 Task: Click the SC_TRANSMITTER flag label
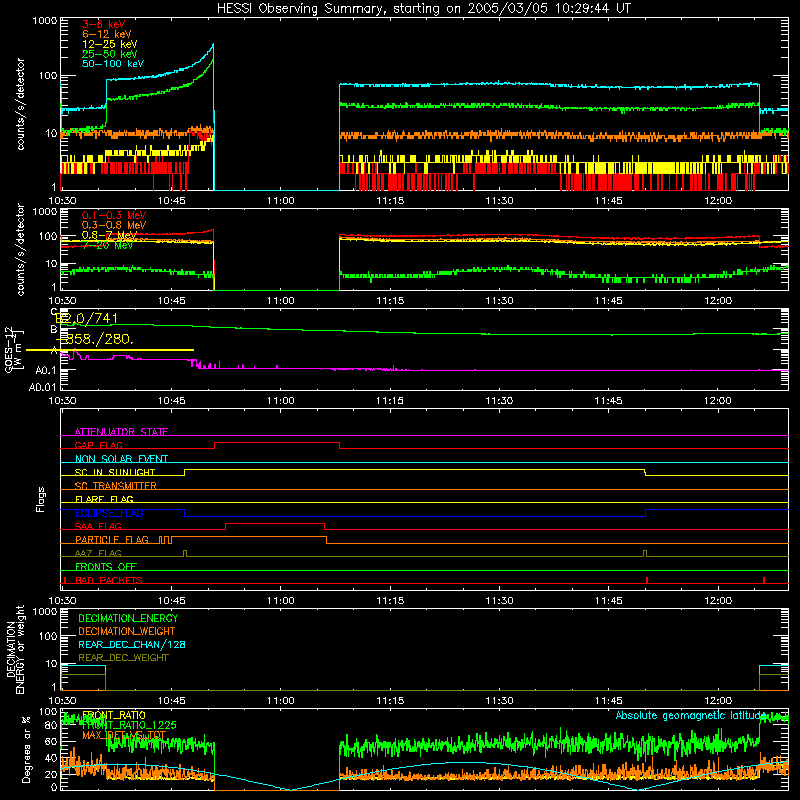click(115, 486)
